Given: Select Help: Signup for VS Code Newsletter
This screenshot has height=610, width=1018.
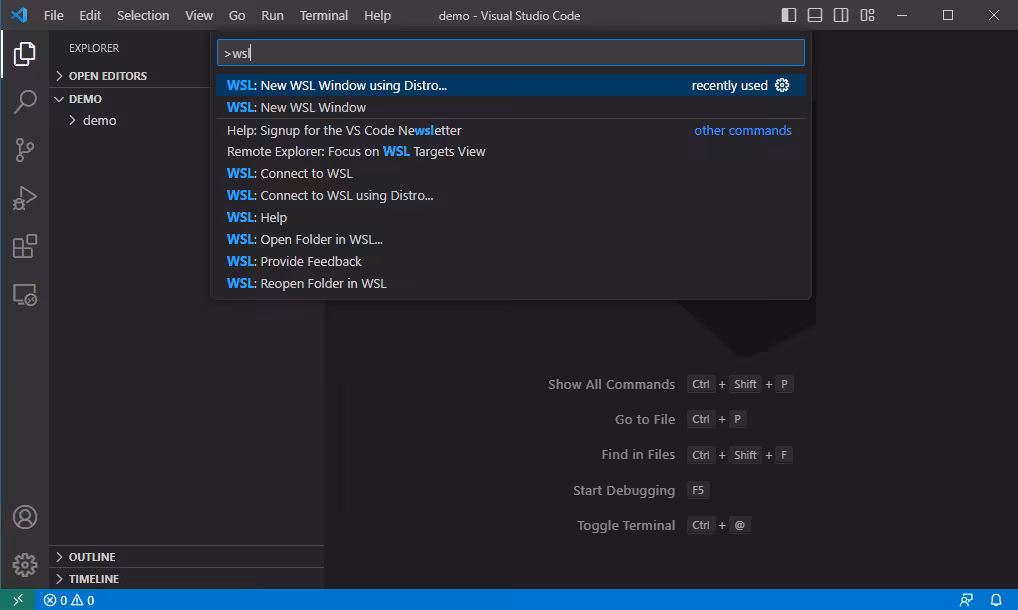Looking at the screenshot, I should [510, 130].
